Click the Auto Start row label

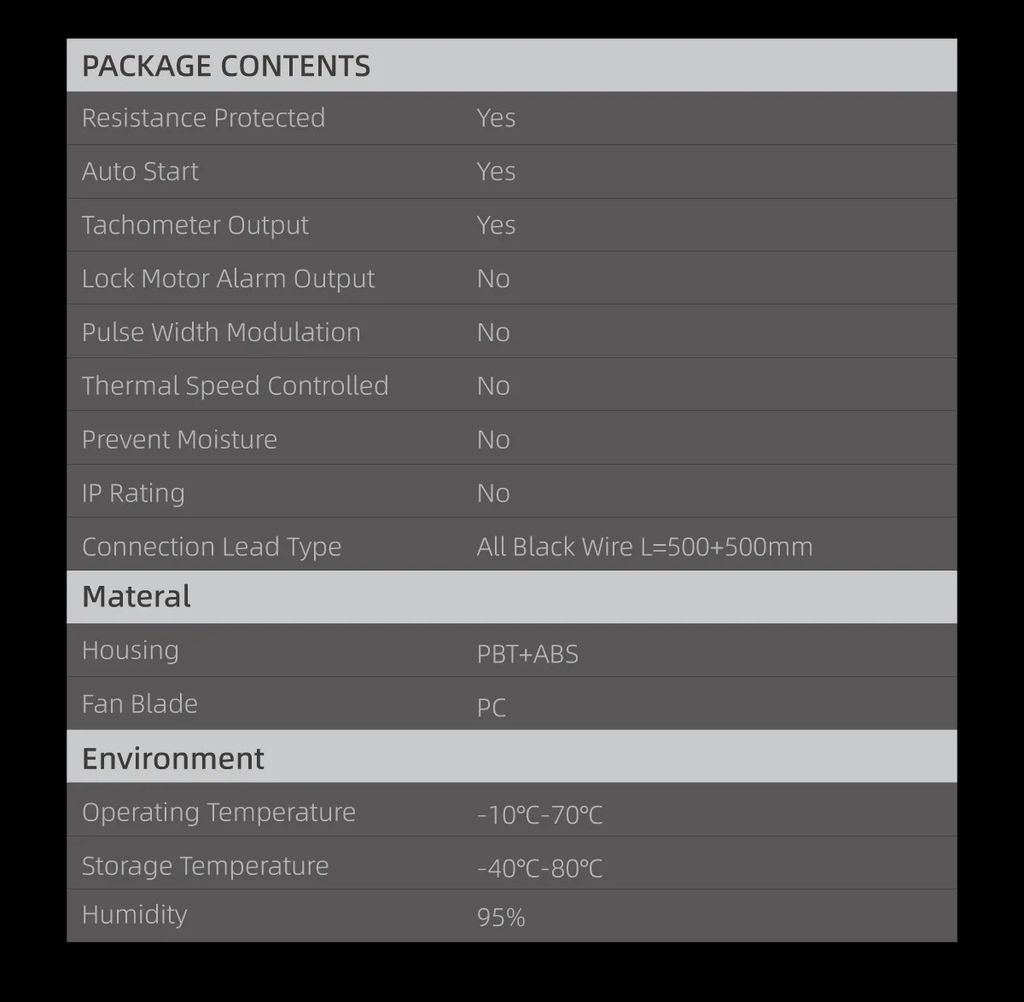[140, 172]
